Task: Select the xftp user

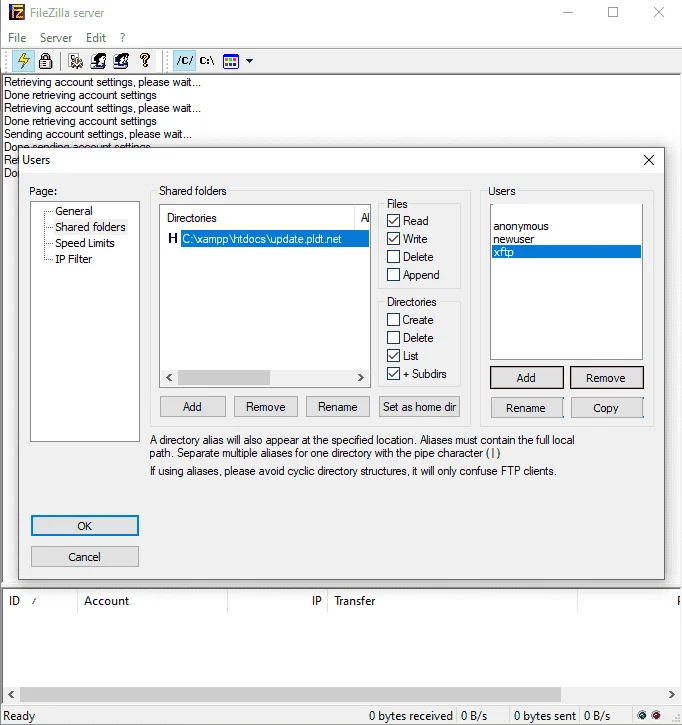Action: [x=566, y=252]
